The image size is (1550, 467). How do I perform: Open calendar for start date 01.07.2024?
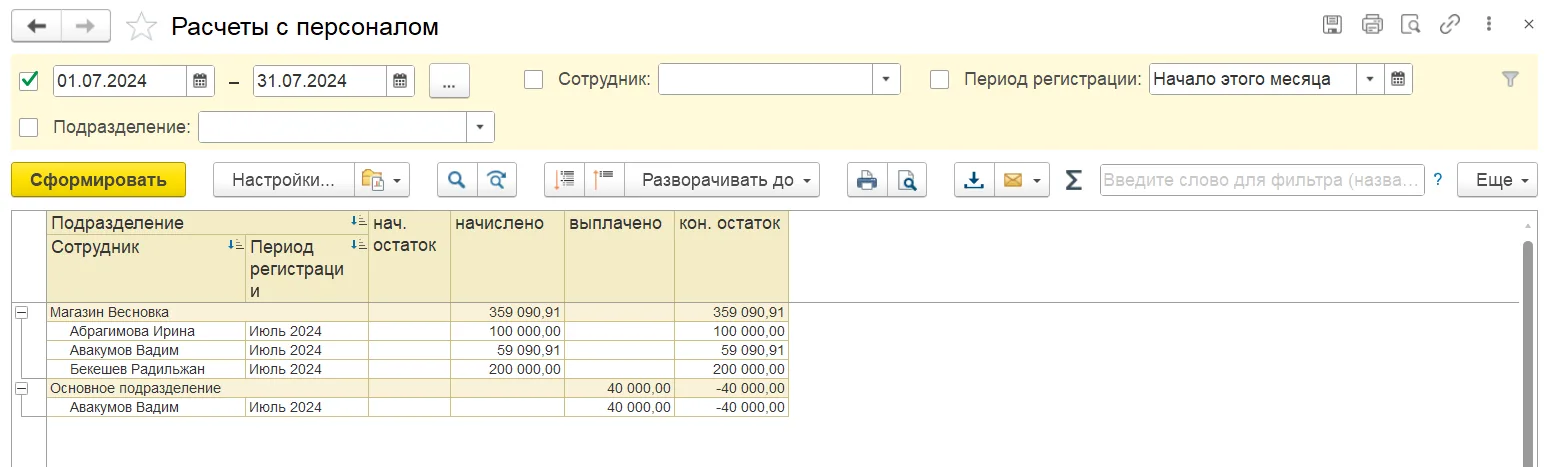[x=200, y=81]
